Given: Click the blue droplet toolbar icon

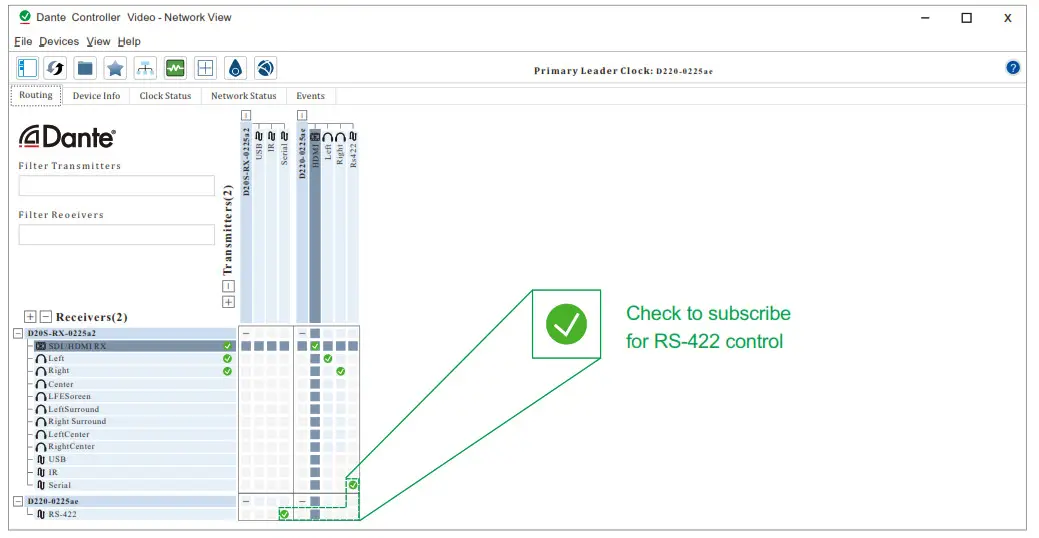Looking at the screenshot, I should click(x=235, y=68).
